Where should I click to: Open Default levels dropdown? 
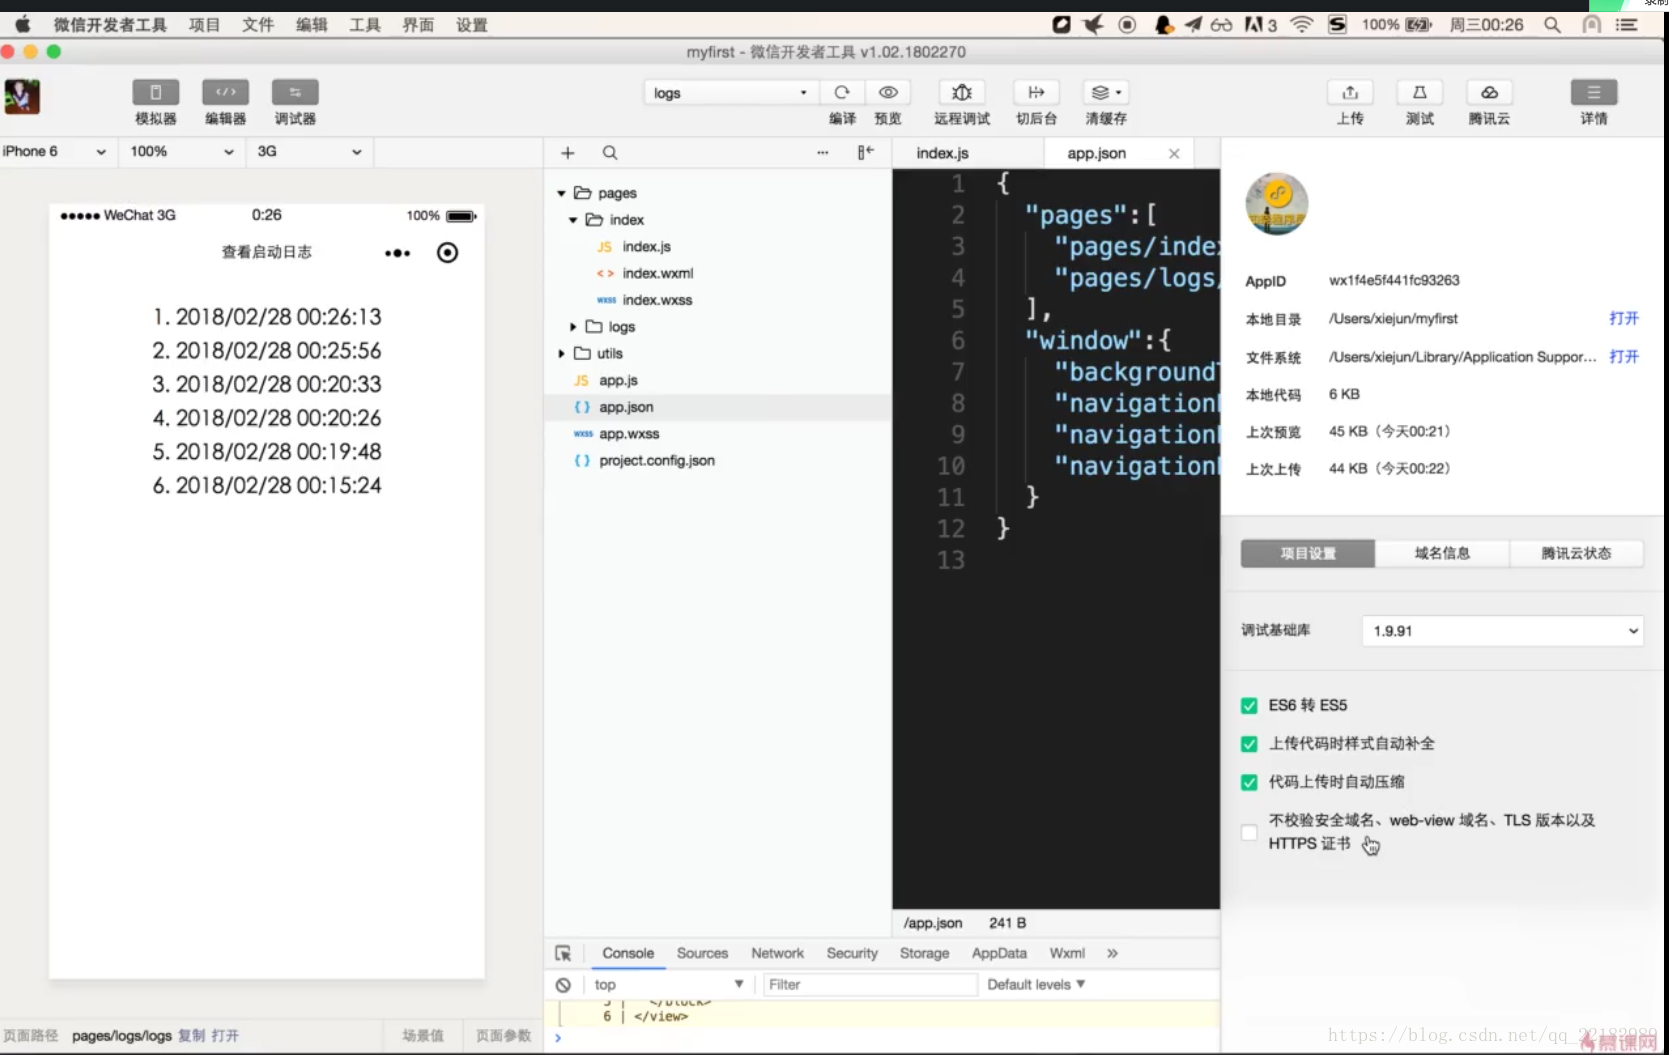click(1036, 985)
